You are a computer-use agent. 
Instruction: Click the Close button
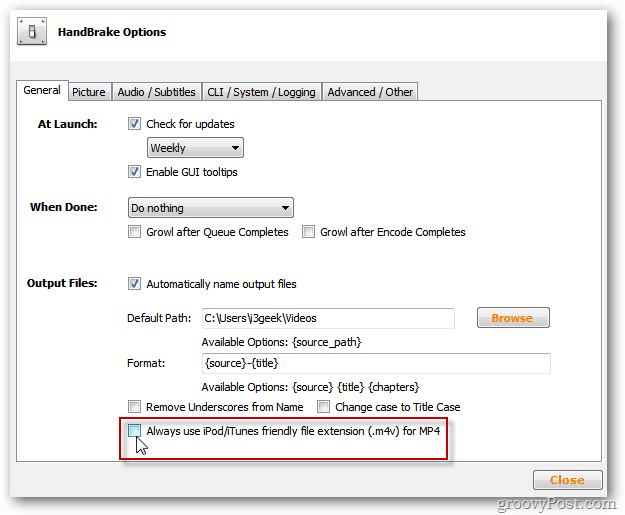click(x=568, y=480)
